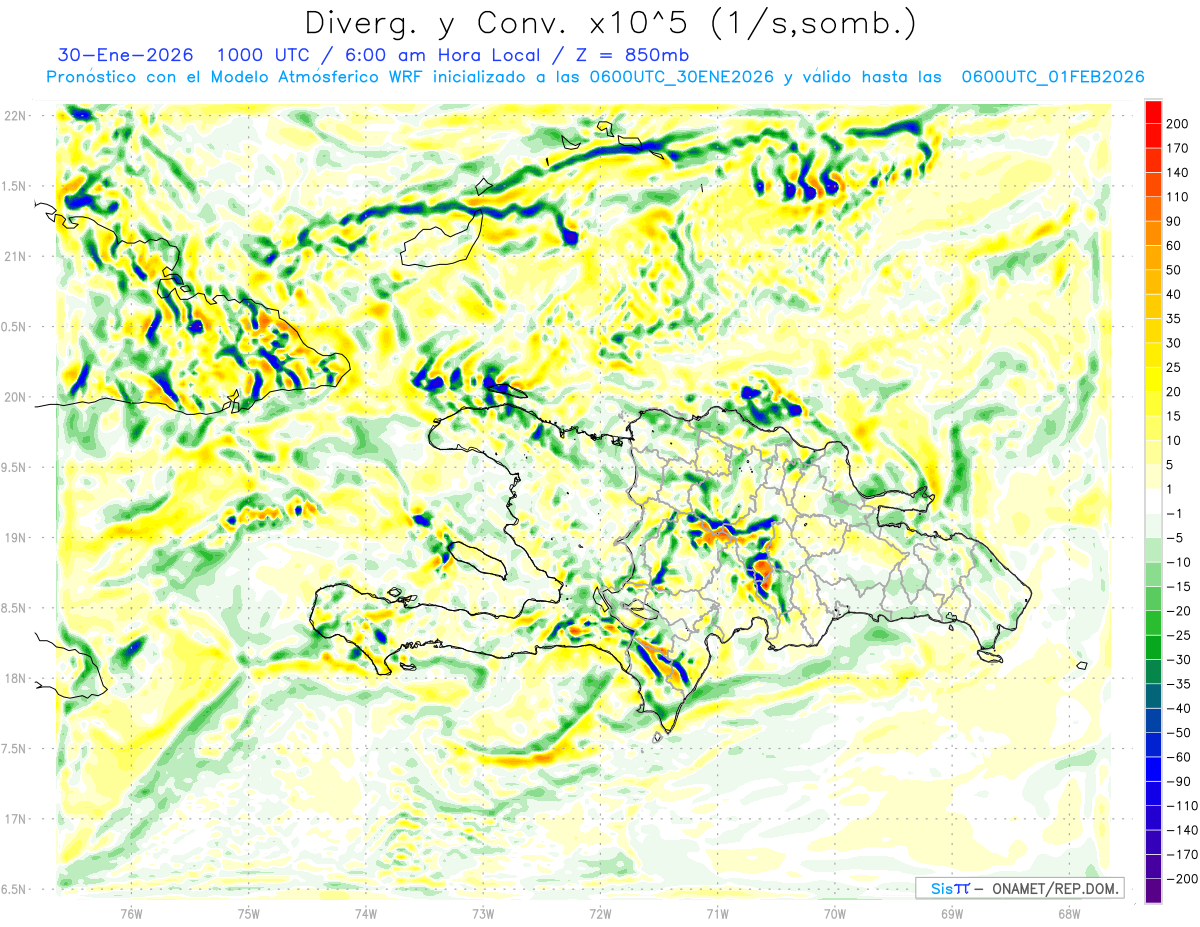Click the initialization text '0600UTC_30ENE2026'

tap(683, 77)
